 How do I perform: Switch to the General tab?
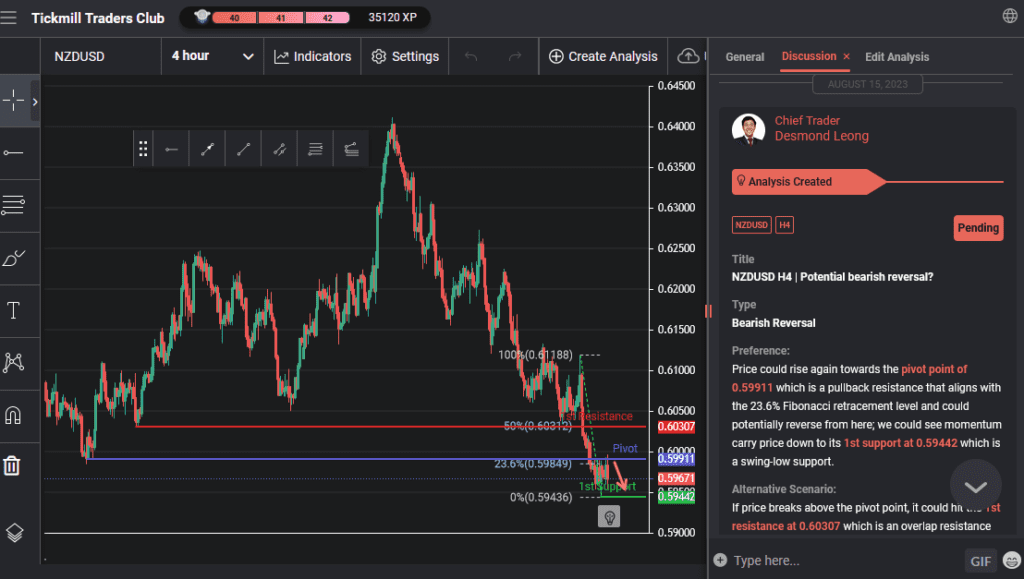tap(744, 57)
